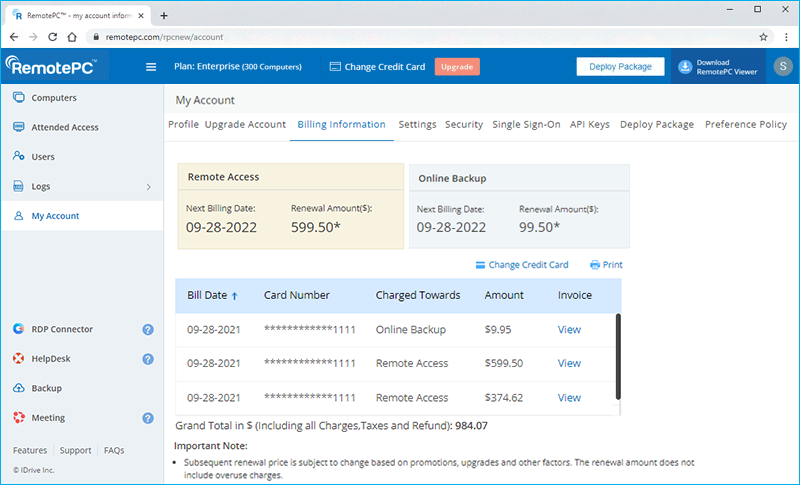Open the Deploy Package tab

pyautogui.click(x=657, y=124)
